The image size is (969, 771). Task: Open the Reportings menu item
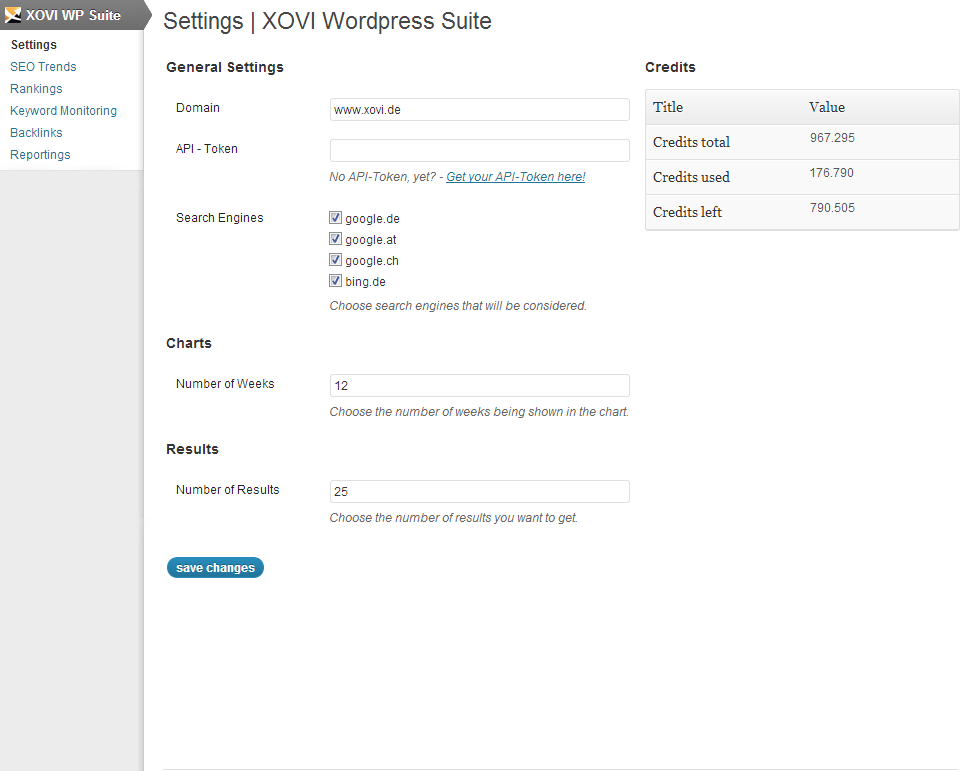(x=40, y=154)
